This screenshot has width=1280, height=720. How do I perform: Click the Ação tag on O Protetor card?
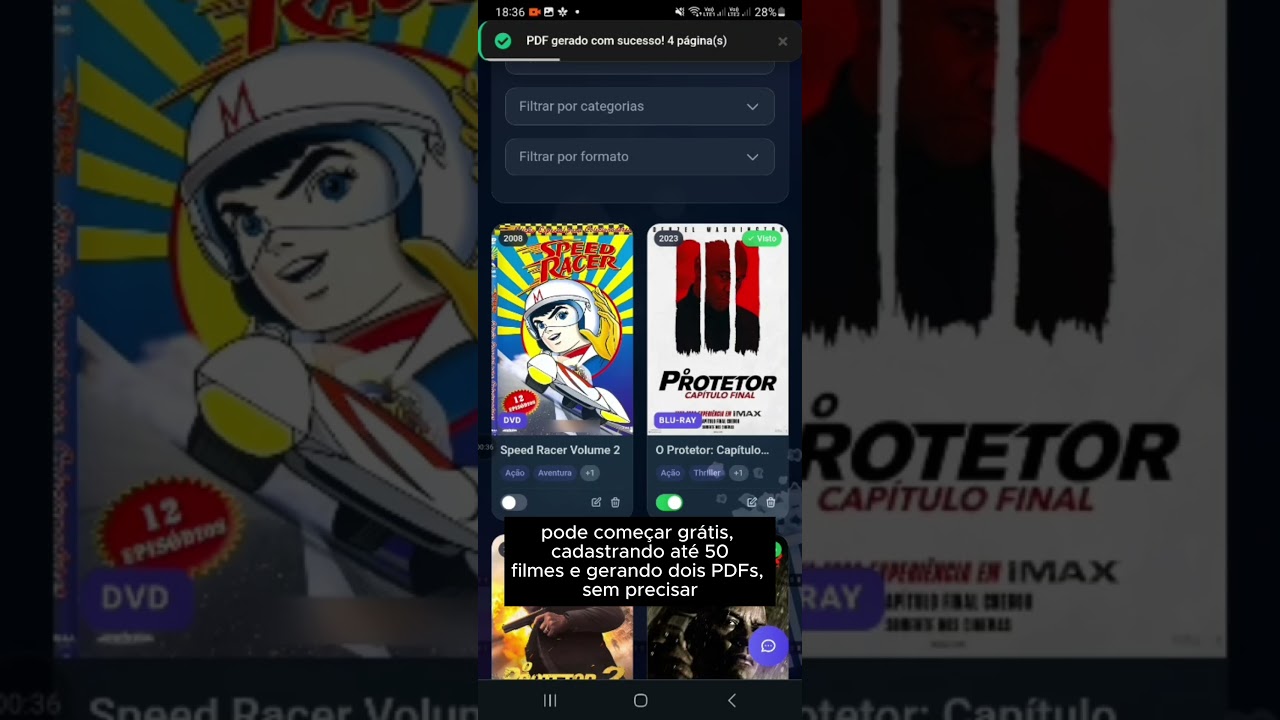pyautogui.click(x=670, y=473)
